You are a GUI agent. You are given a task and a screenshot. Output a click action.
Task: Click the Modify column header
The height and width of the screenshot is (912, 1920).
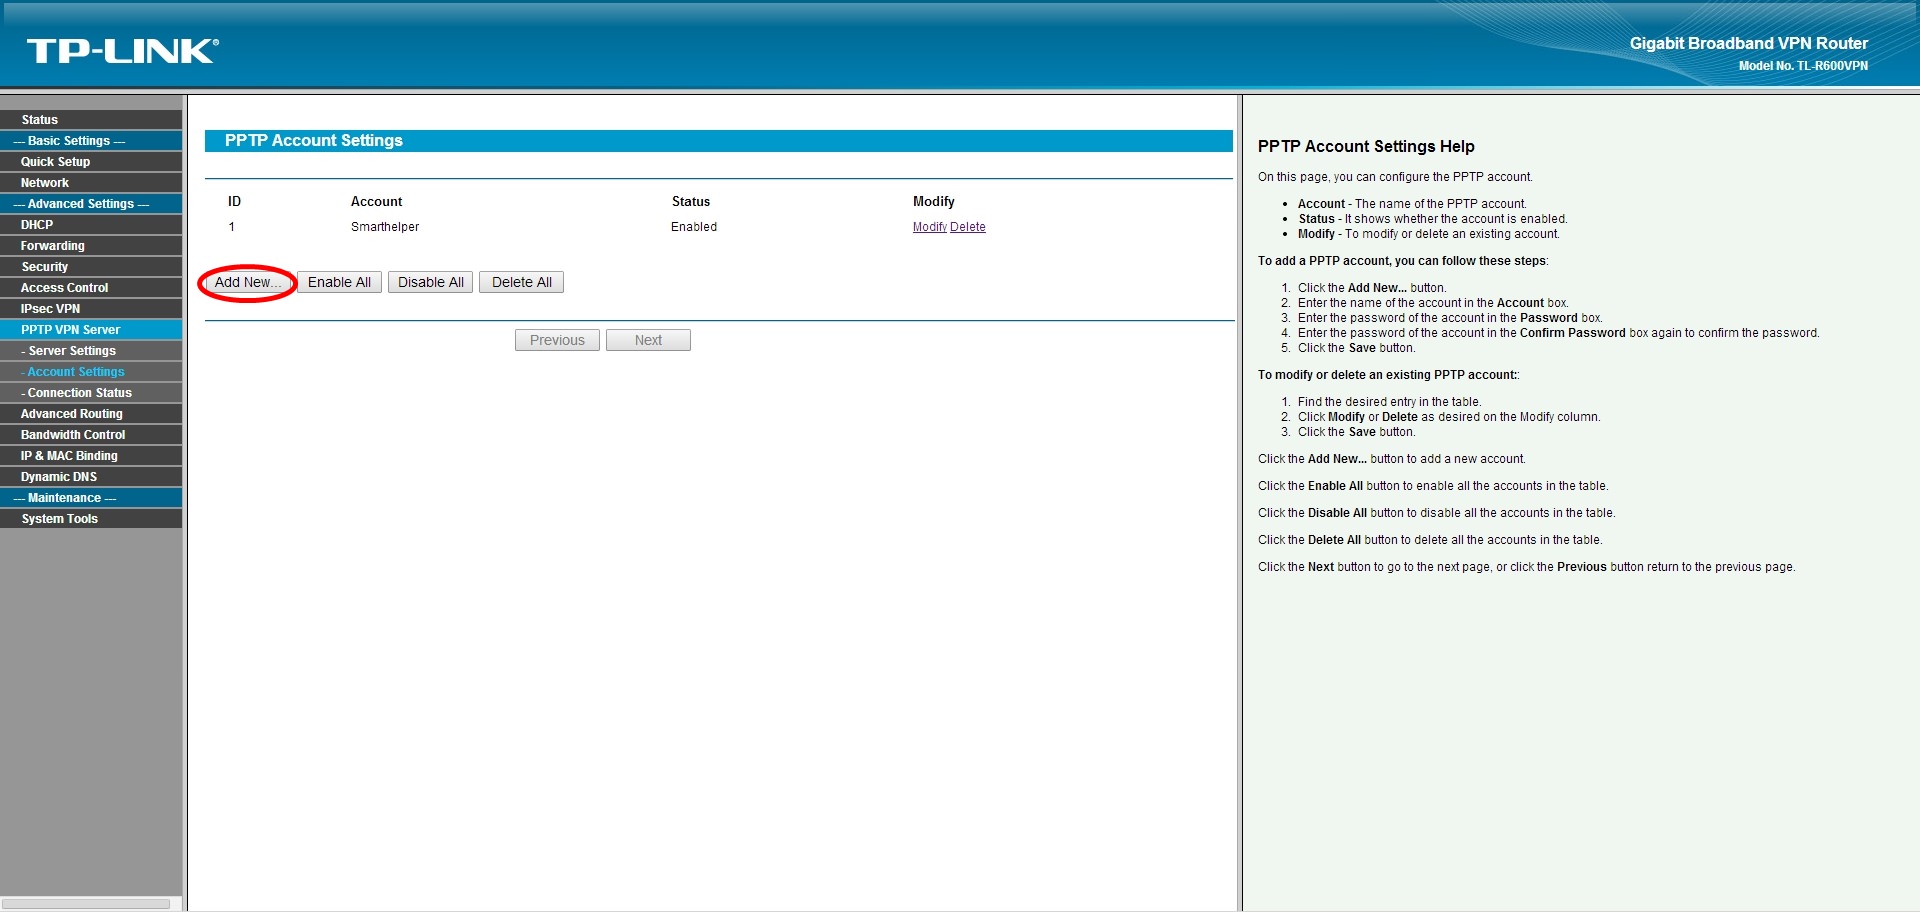934,201
